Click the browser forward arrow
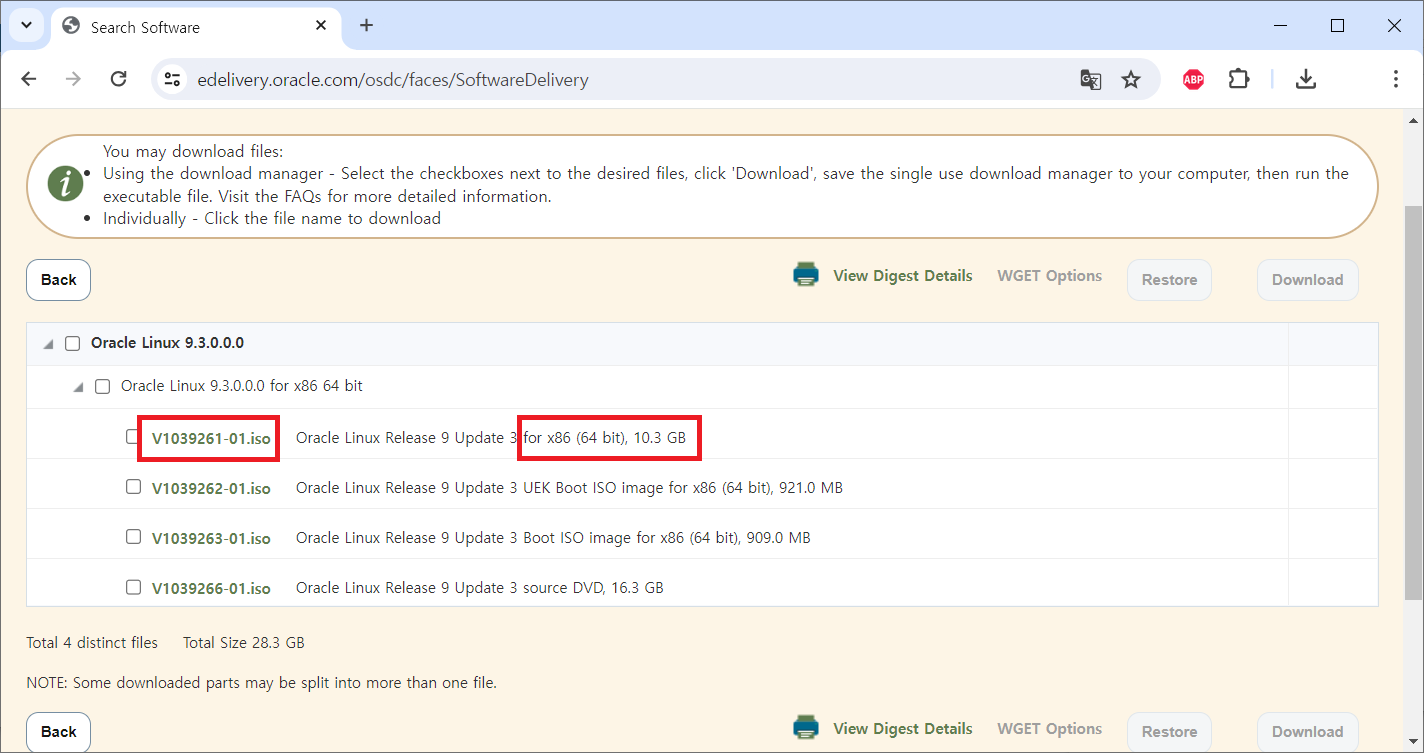This screenshot has height=753, width=1424. click(73, 79)
